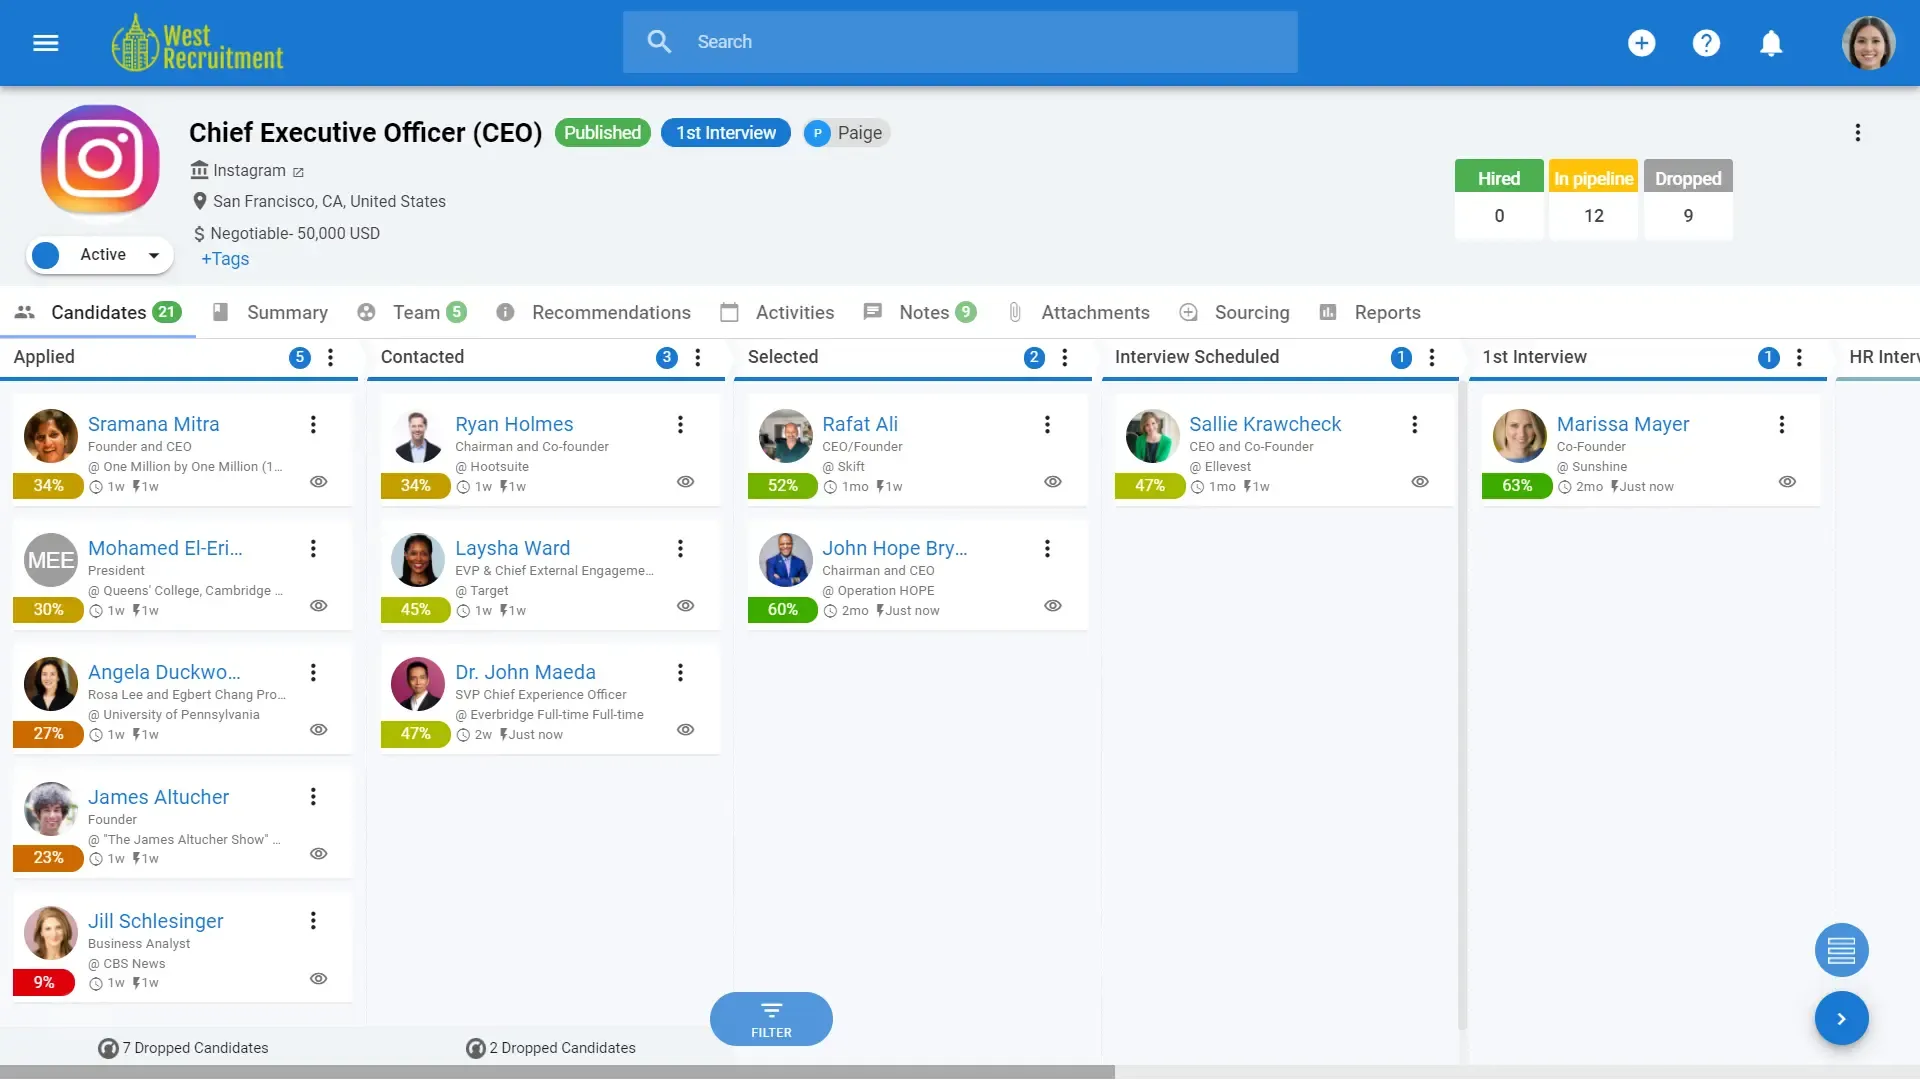The width and height of the screenshot is (1920, 1080).
Task: Toggle watch eye icon on Rafat Ali
Action: click(1052, 482)
